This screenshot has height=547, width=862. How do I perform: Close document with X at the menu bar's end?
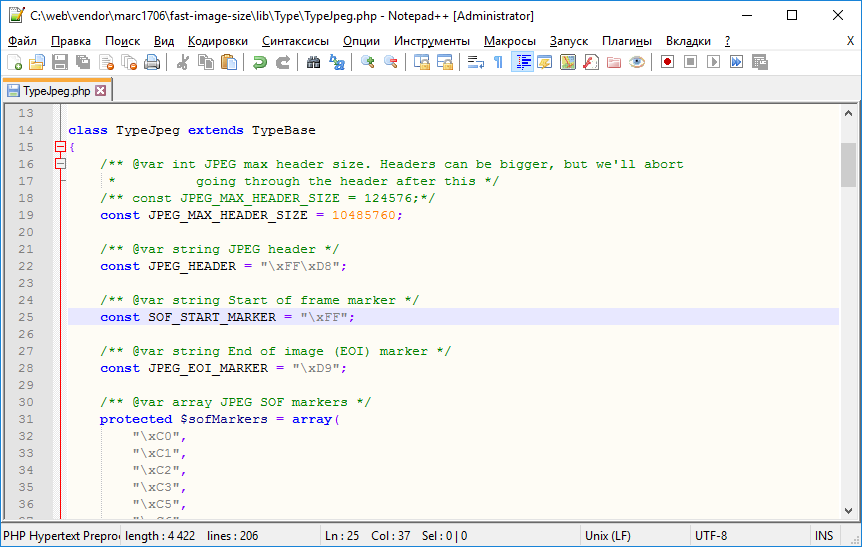850,41
